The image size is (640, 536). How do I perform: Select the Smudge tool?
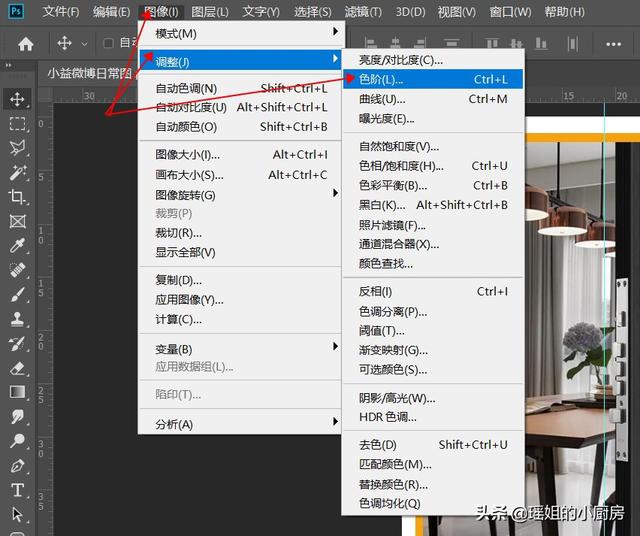coord(17,417)
